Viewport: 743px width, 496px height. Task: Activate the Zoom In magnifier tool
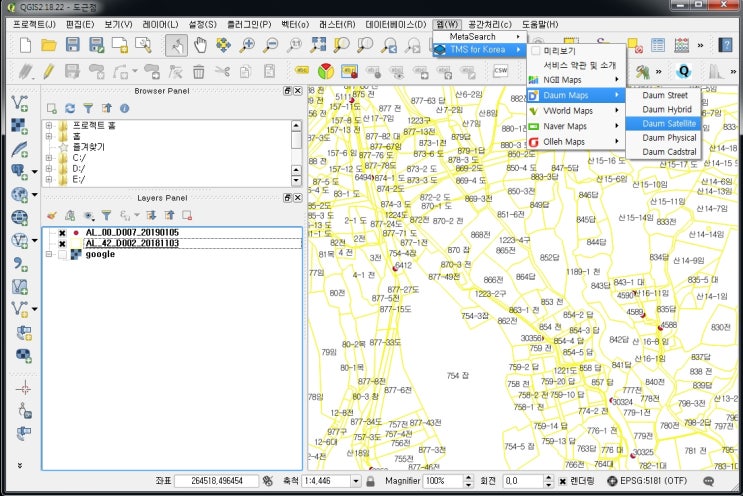pos(247,45)
